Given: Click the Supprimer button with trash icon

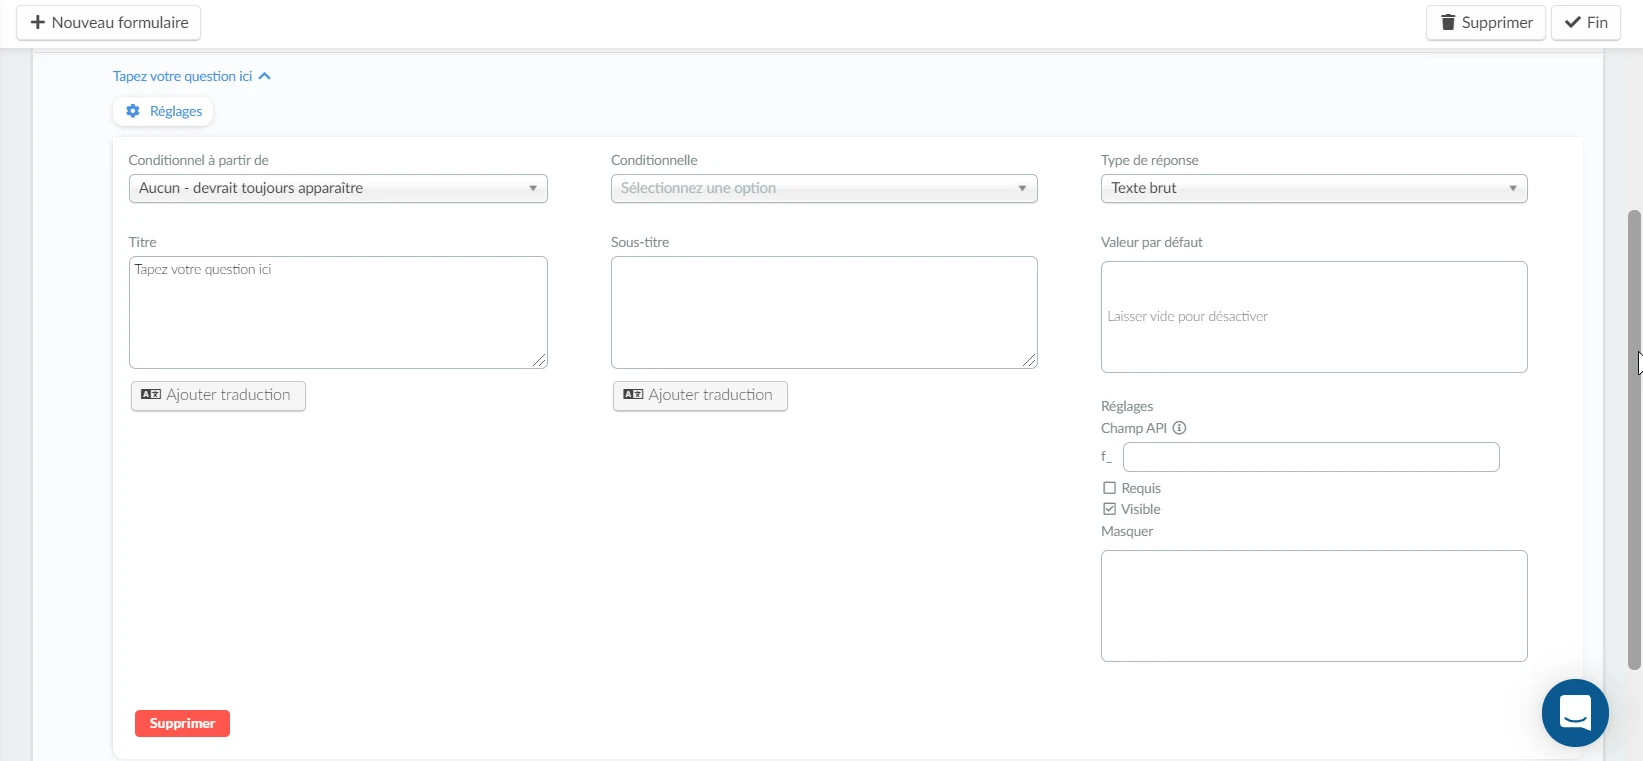Looking at the screenshot, I should pos(1486,22).
